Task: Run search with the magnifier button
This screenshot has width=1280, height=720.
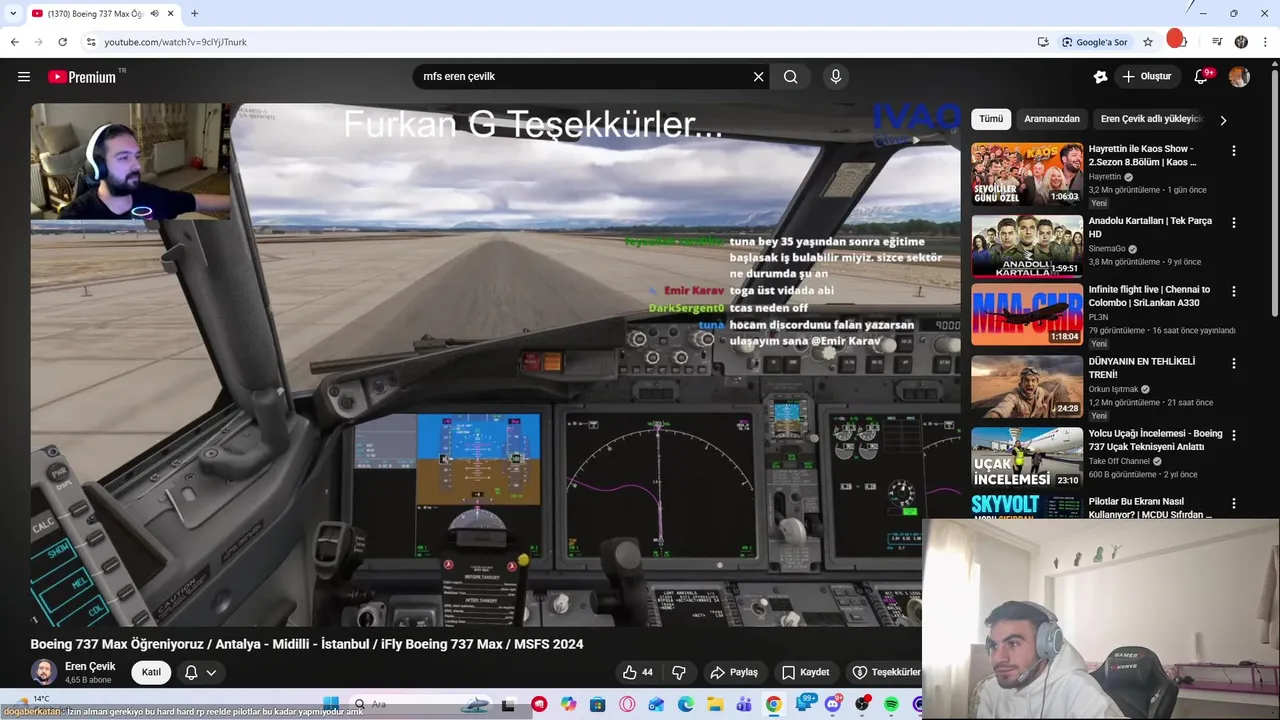Action: tap(791, 77)
